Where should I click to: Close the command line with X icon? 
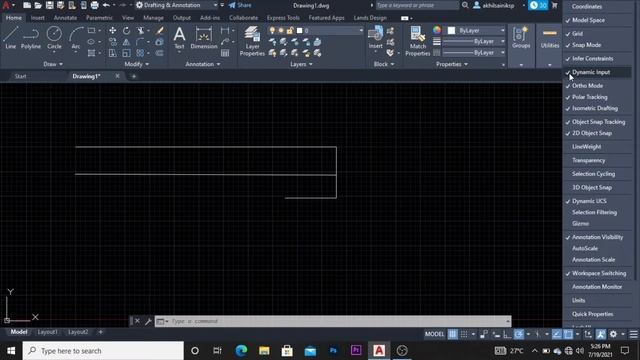point(137,321)
